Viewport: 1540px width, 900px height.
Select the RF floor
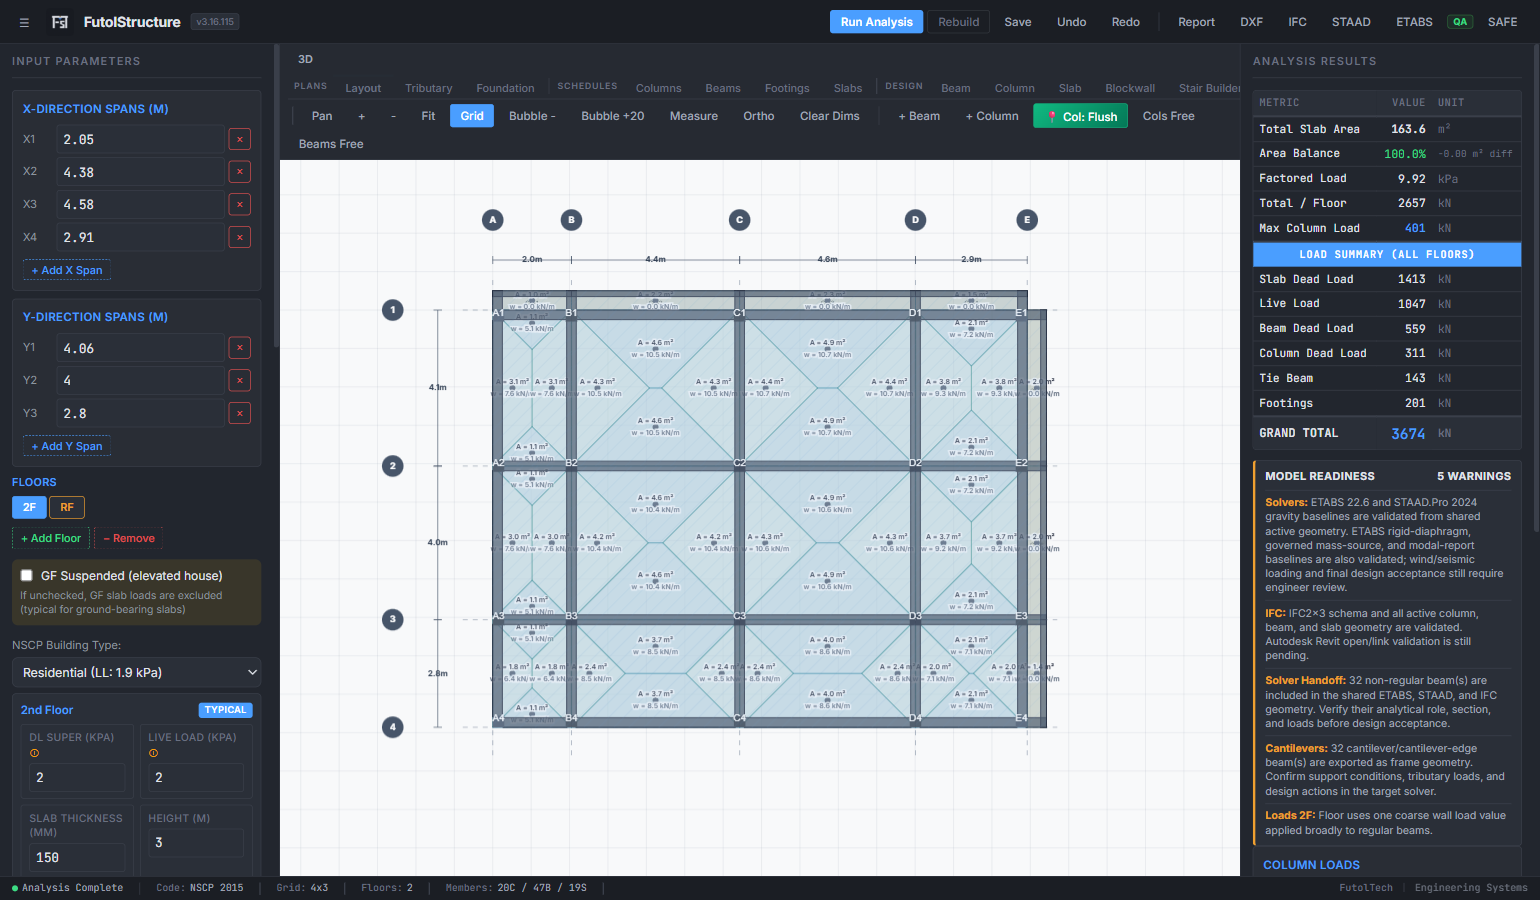point(67,507)
